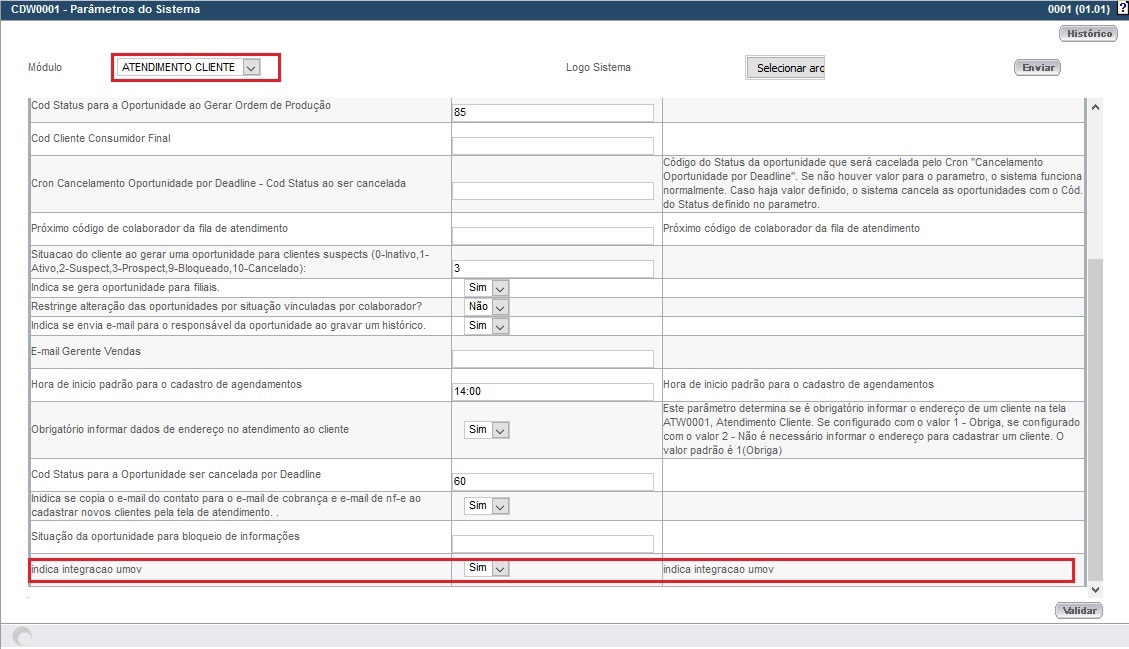Click the Selecionar arquivo button for Logo Sistema

pyautogui.click(x=784, y=67)
